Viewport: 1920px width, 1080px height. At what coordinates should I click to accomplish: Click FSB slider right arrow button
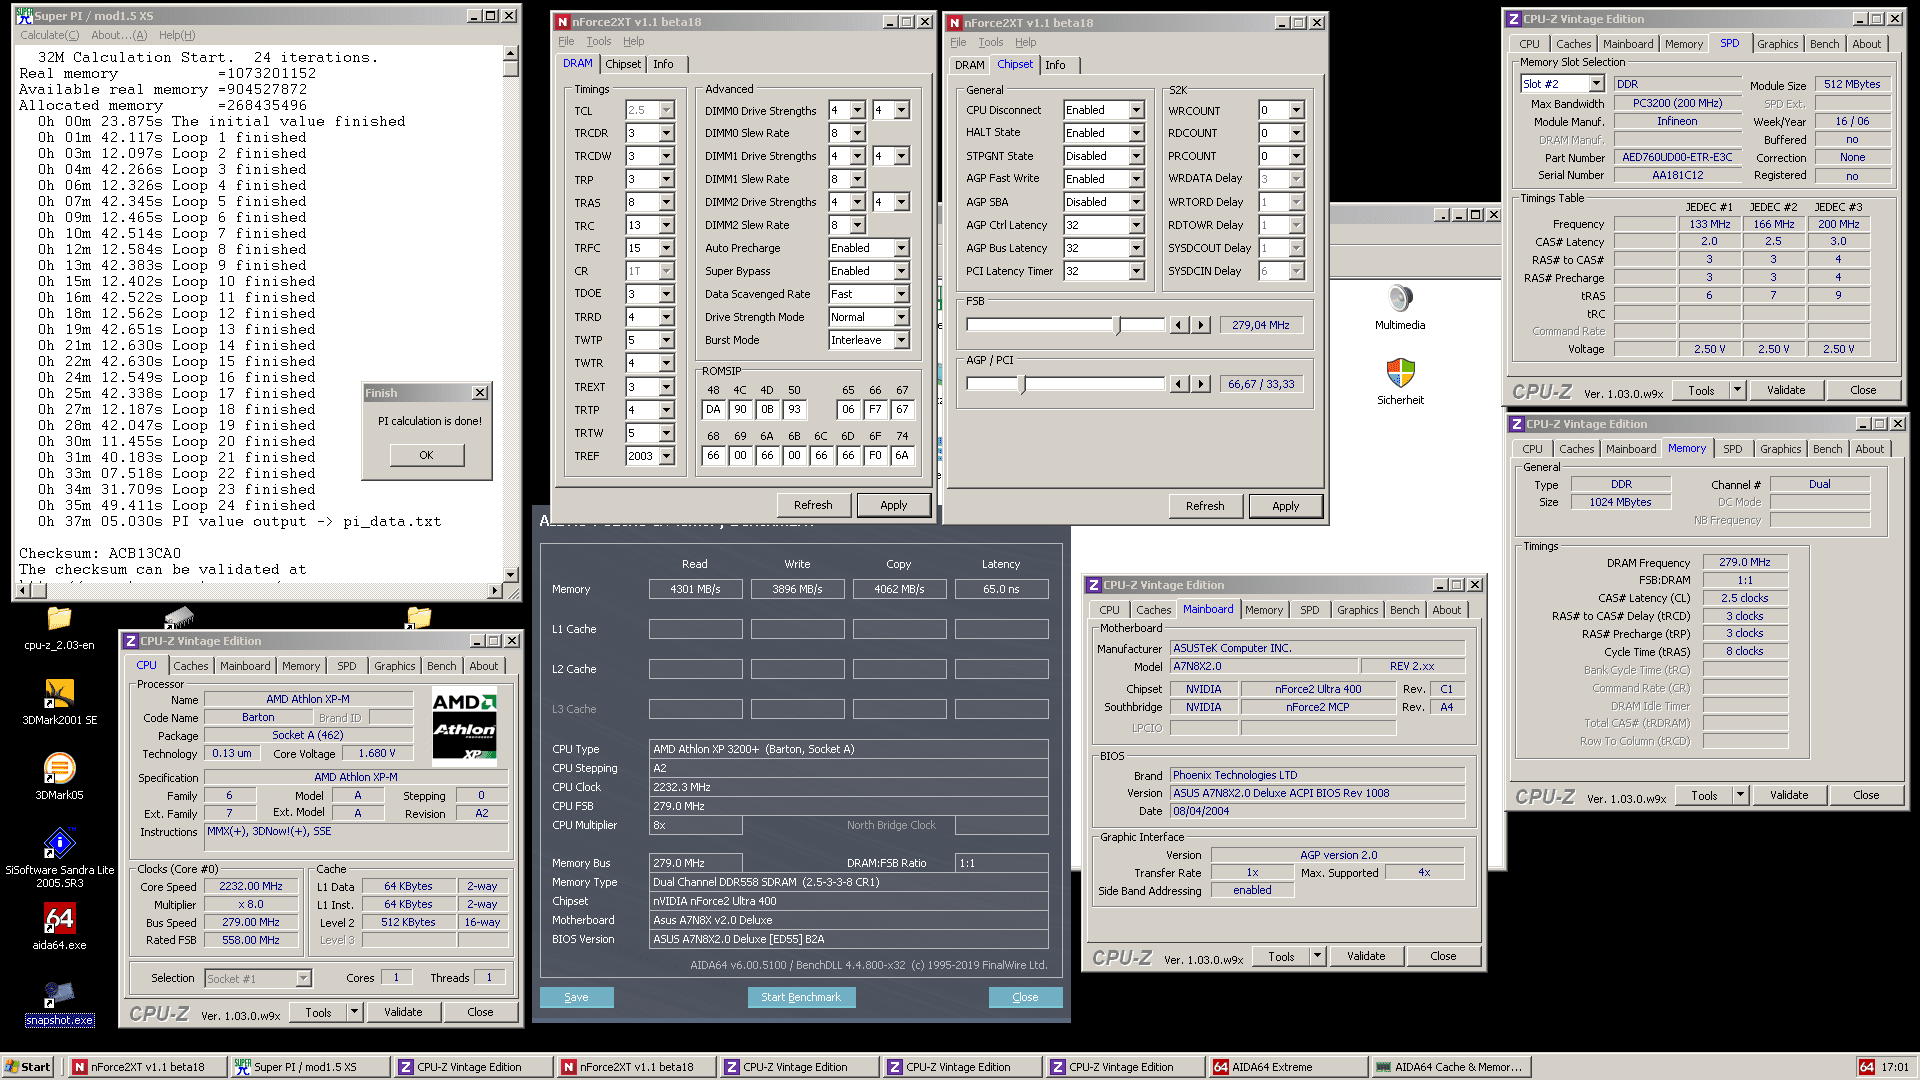(1201, 325)
